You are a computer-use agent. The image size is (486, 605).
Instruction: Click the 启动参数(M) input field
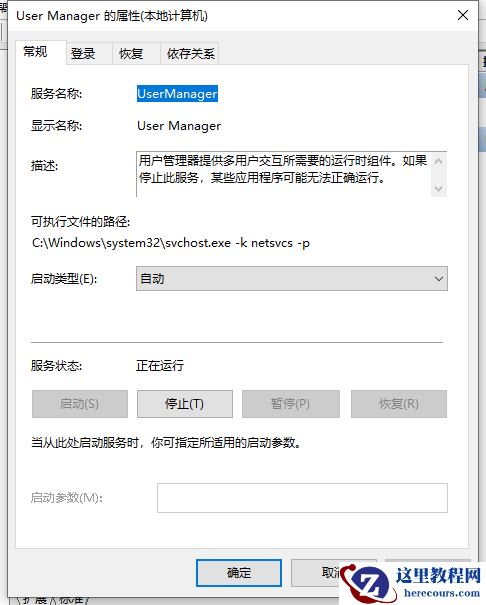[x=302, y=498]
